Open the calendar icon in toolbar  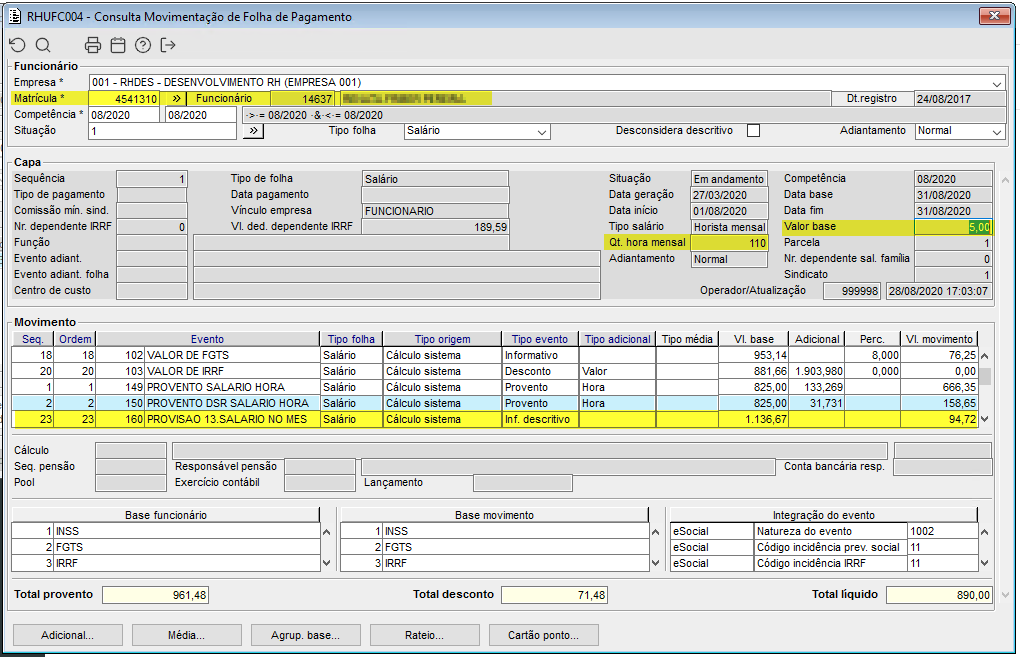[118, 45]
